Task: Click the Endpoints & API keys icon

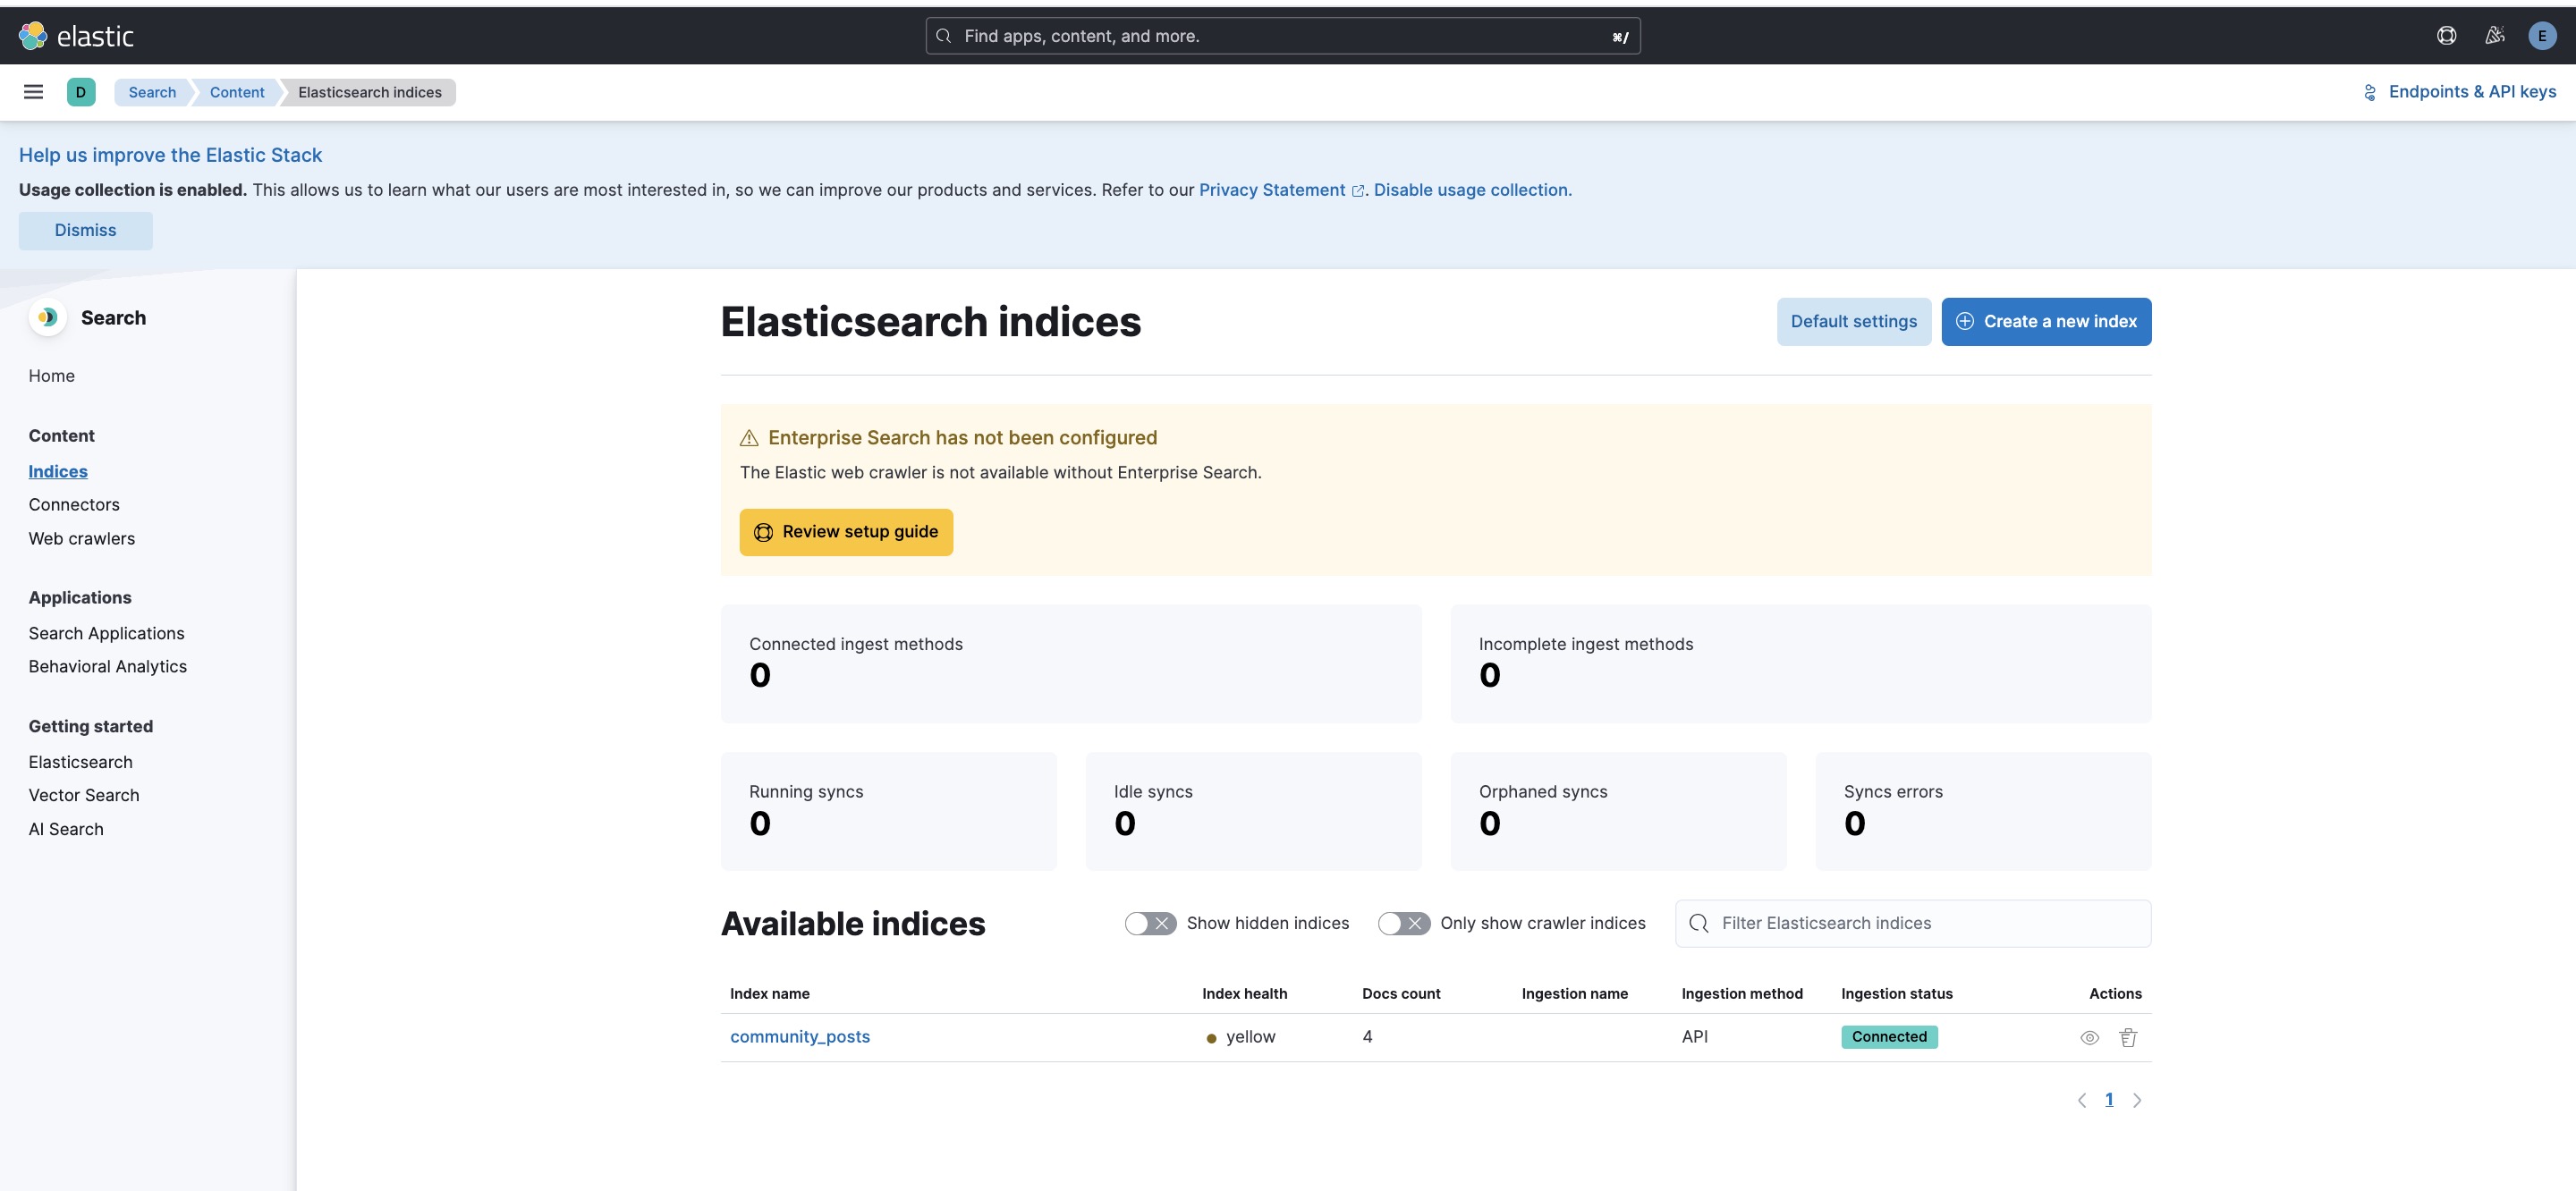Action: pyautogui.click(x=2369, y=92)
